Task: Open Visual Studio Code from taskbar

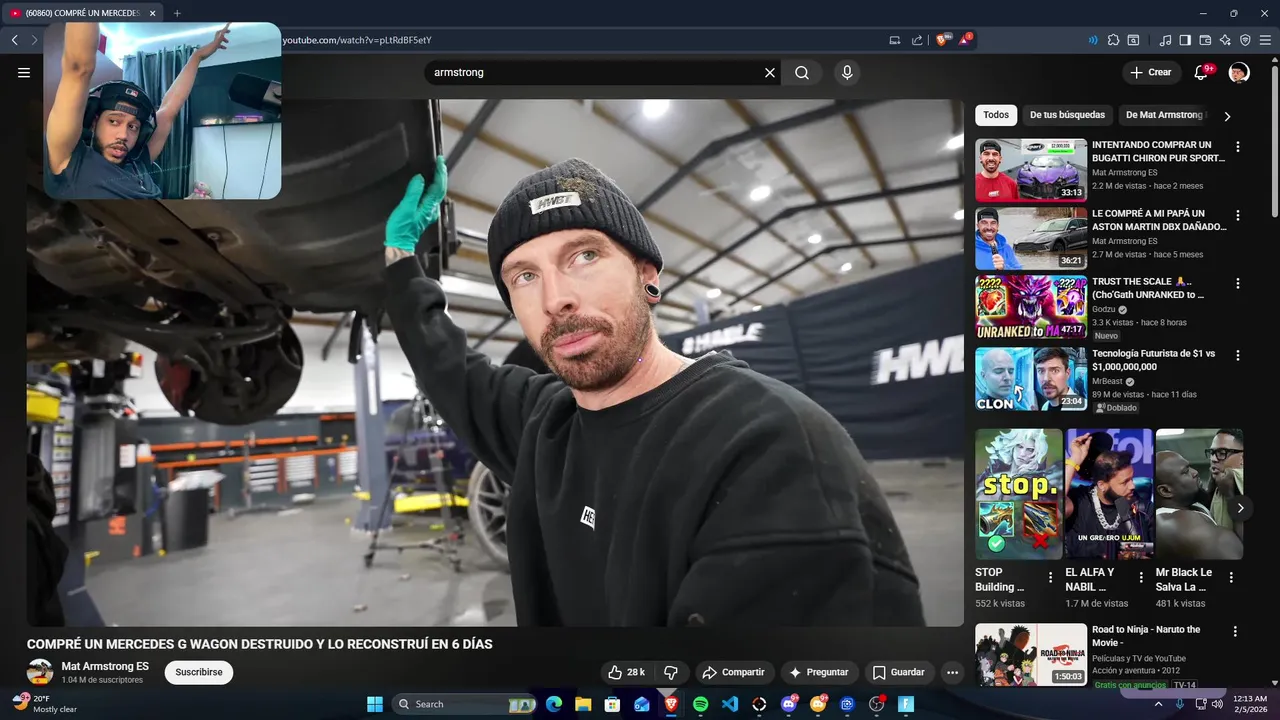Action: point(730,704)
